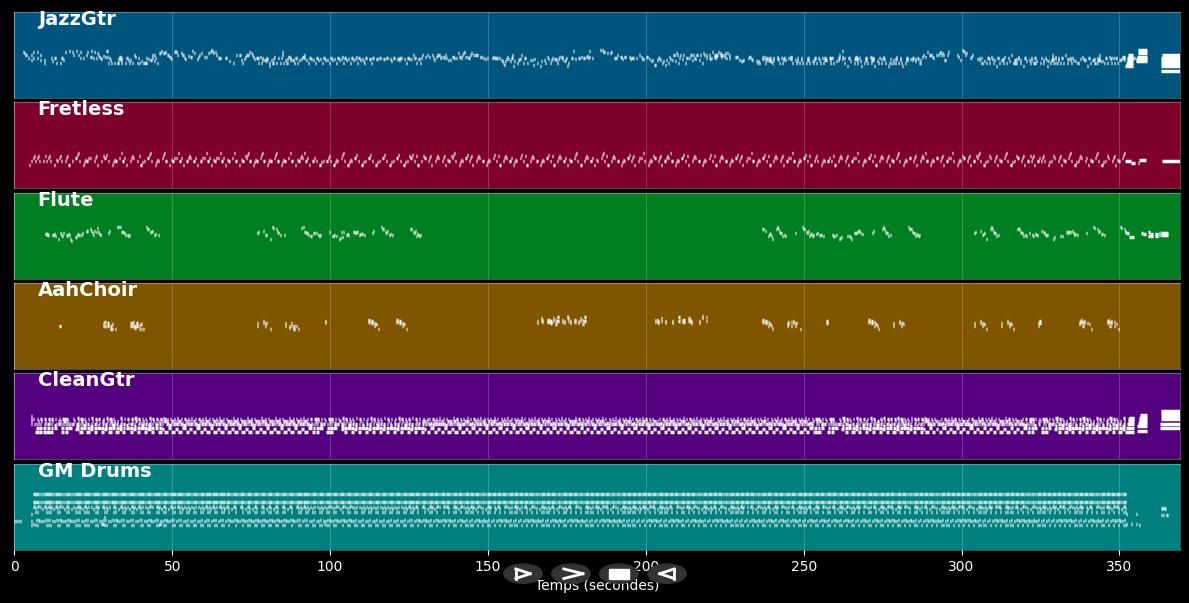The width and height of the screenshot is (1189, 603).
Task: Select the GM Drums track label
Action: 94,471
